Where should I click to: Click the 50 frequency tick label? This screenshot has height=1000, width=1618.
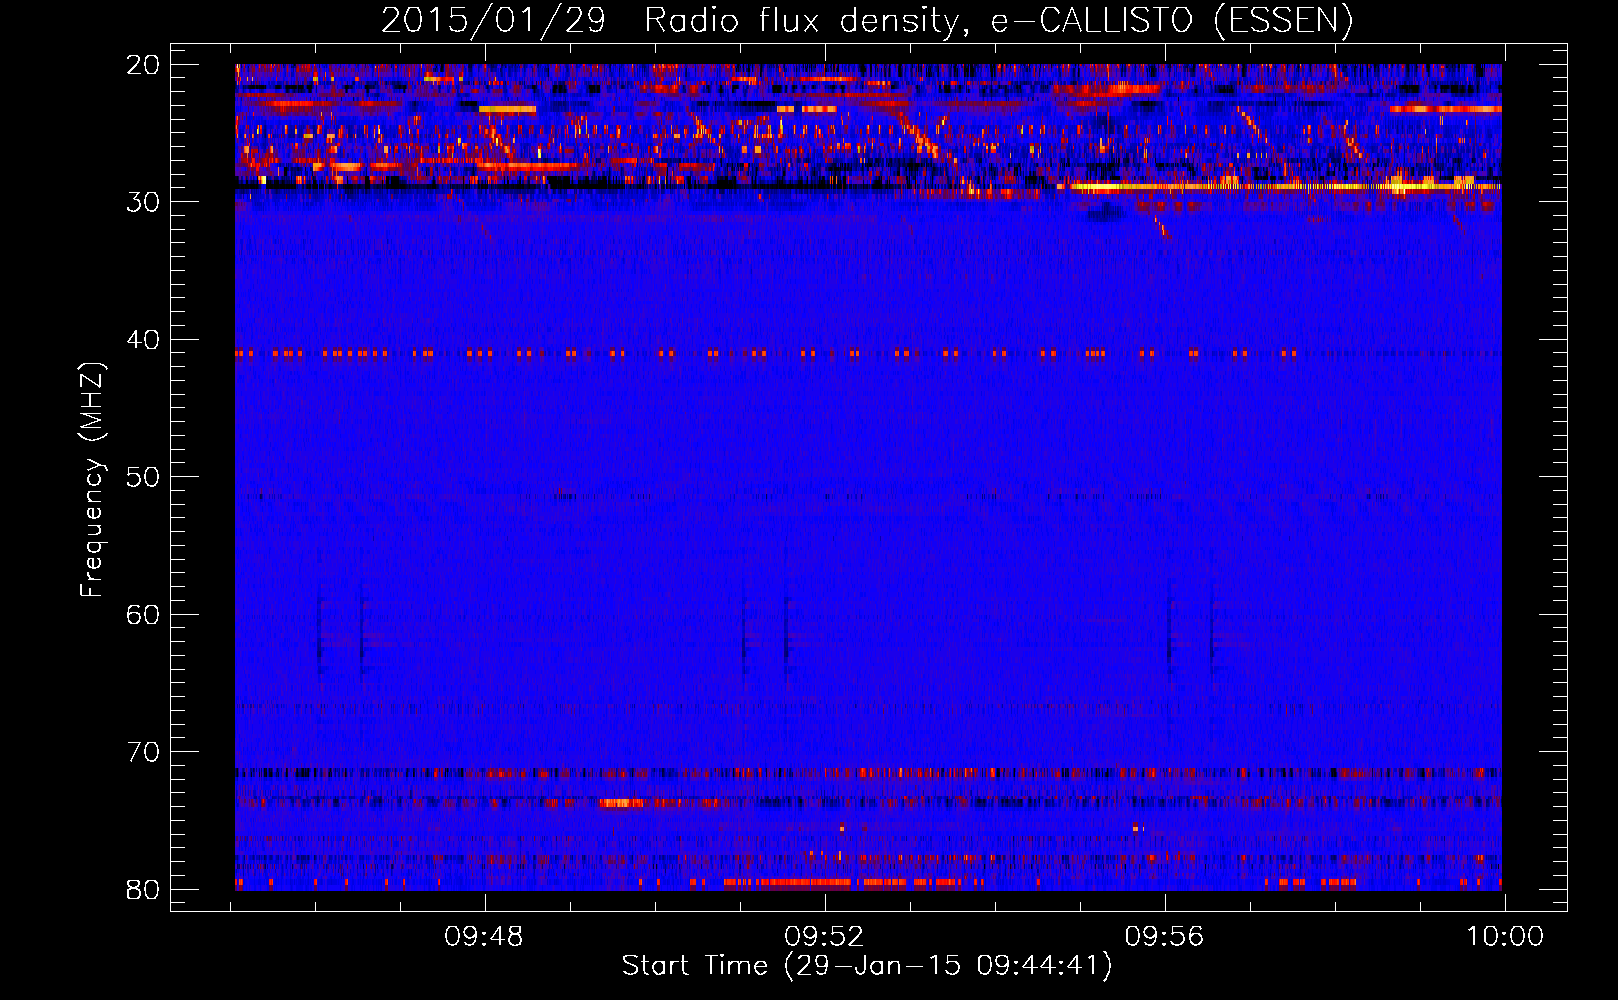143,477
